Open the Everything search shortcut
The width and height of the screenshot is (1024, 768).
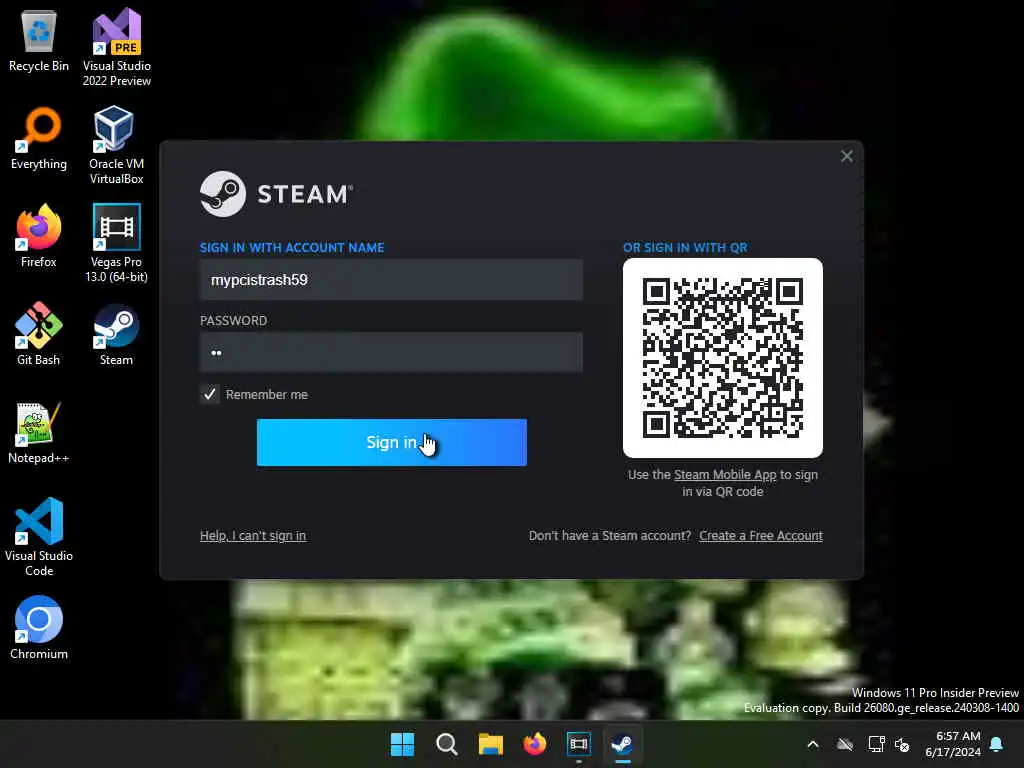pos(39,138)
